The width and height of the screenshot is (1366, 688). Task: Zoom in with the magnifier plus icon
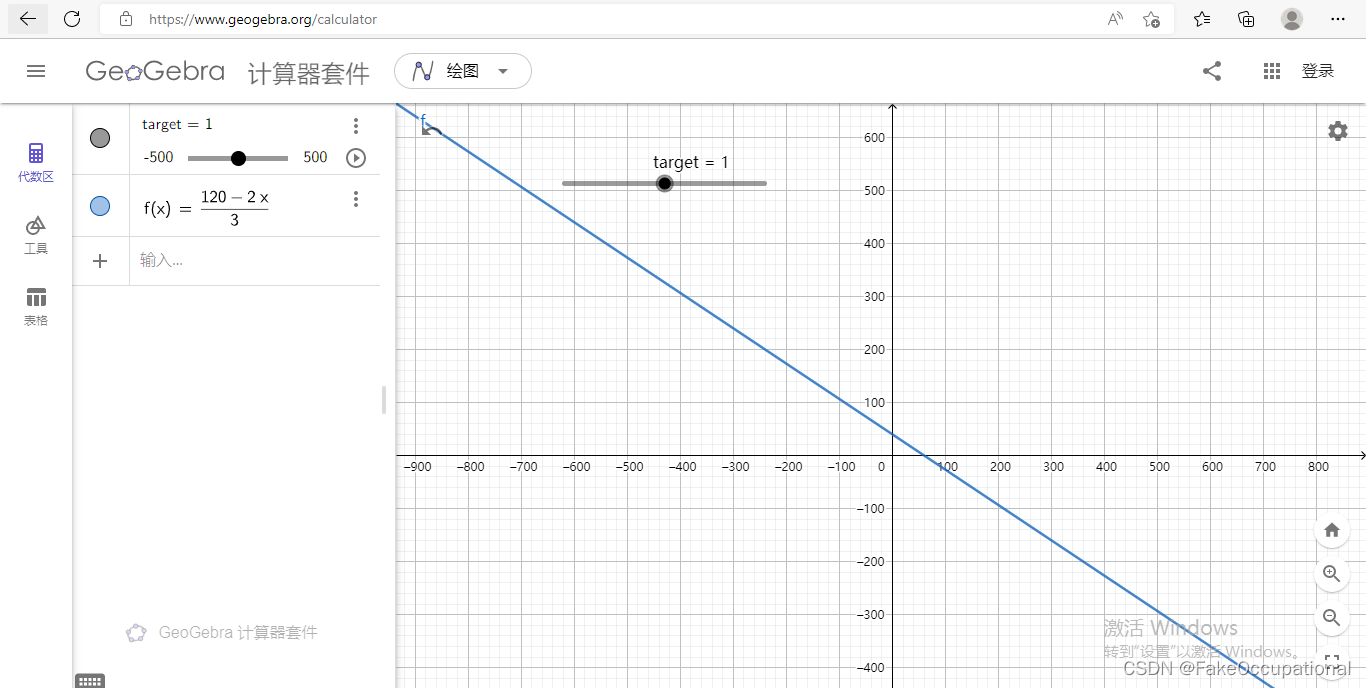[1332, 574]
